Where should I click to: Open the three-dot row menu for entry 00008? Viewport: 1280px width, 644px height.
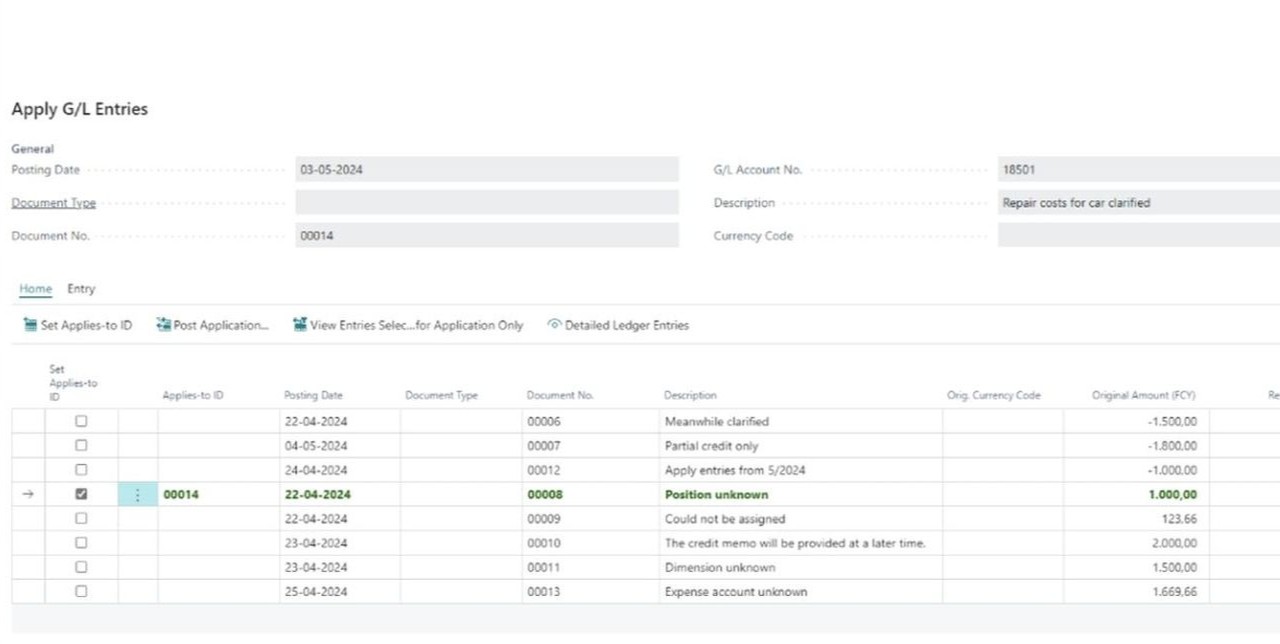click(x=138, y=495)
